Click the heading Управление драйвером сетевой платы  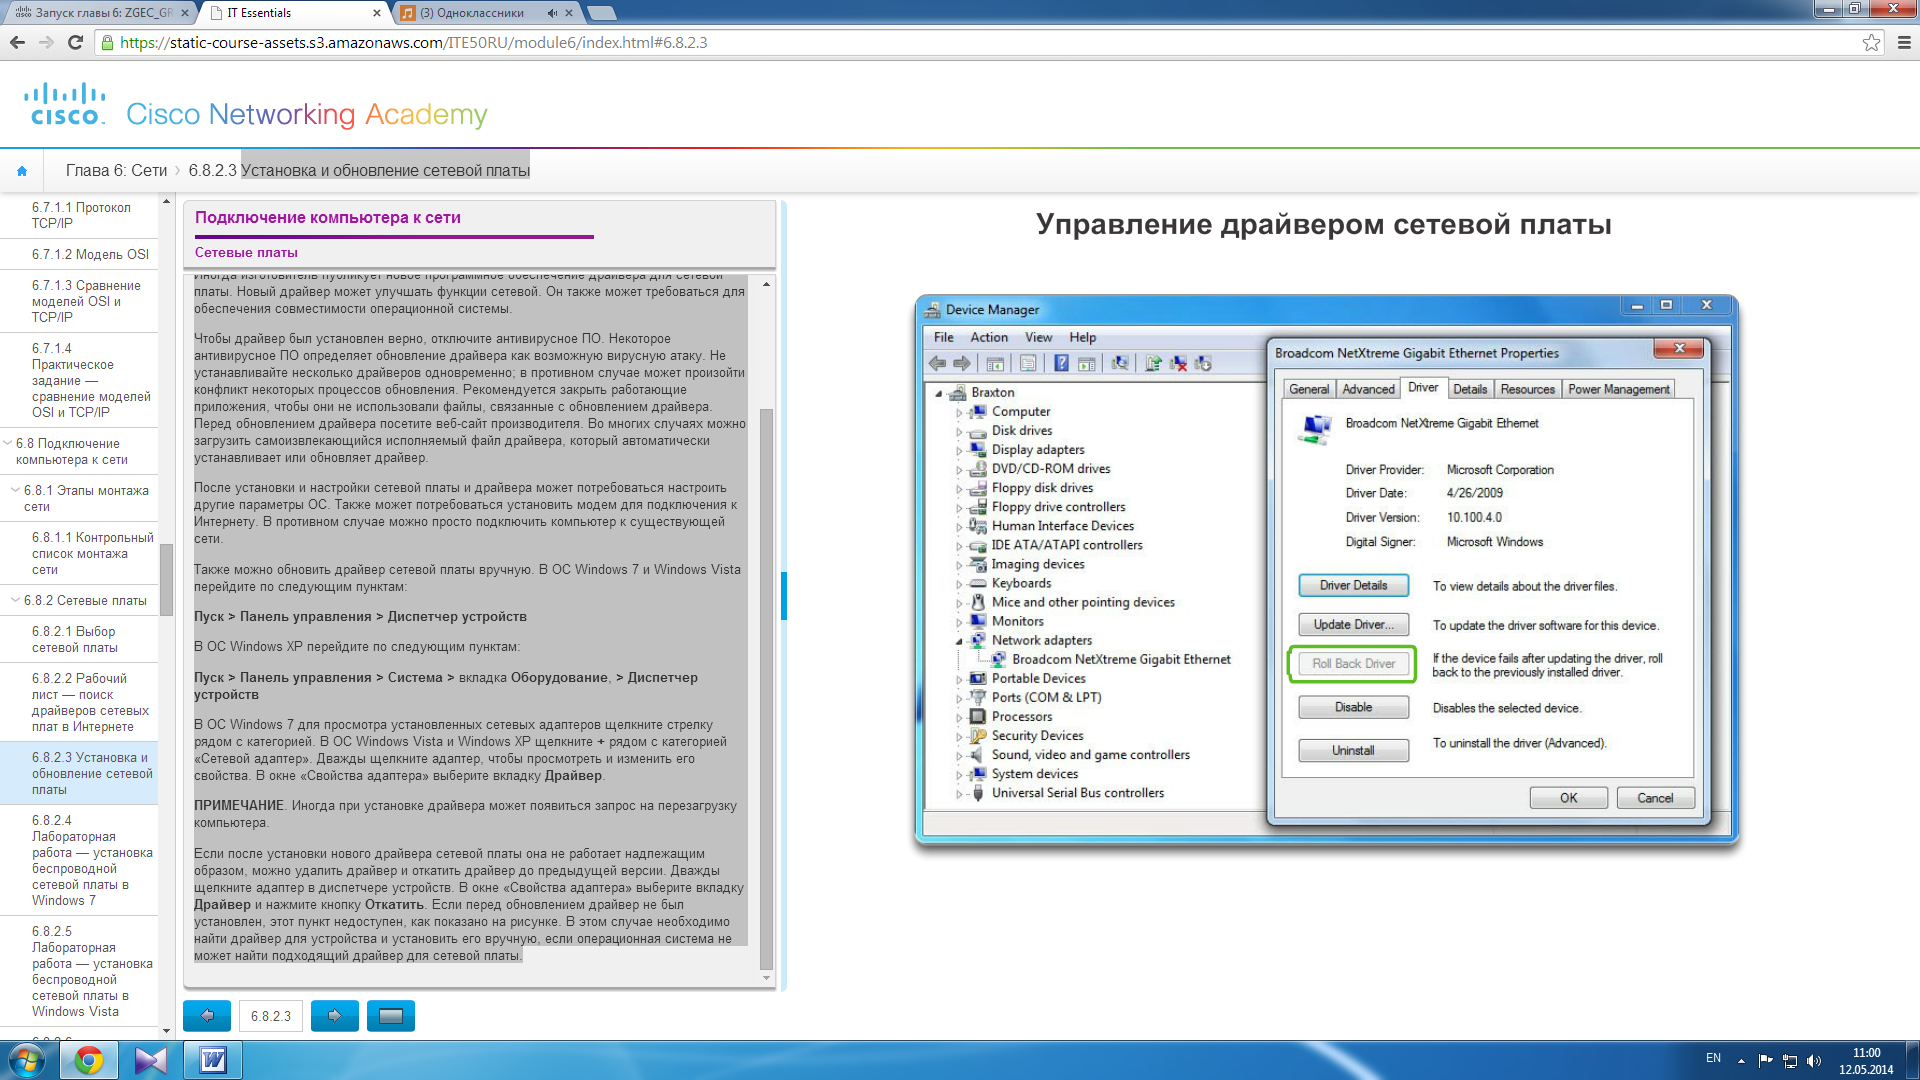tap(1323, 224)
